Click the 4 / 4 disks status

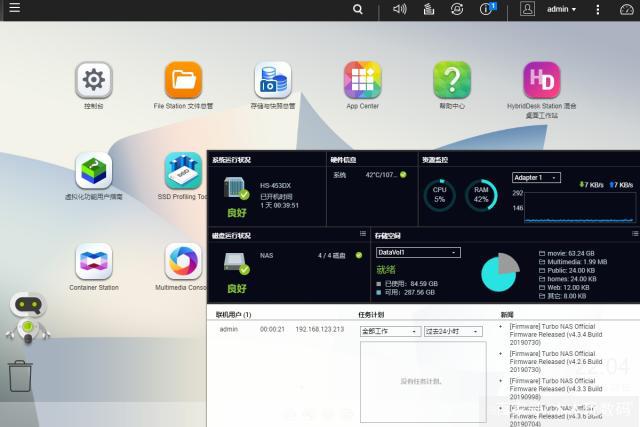point(331,256)
